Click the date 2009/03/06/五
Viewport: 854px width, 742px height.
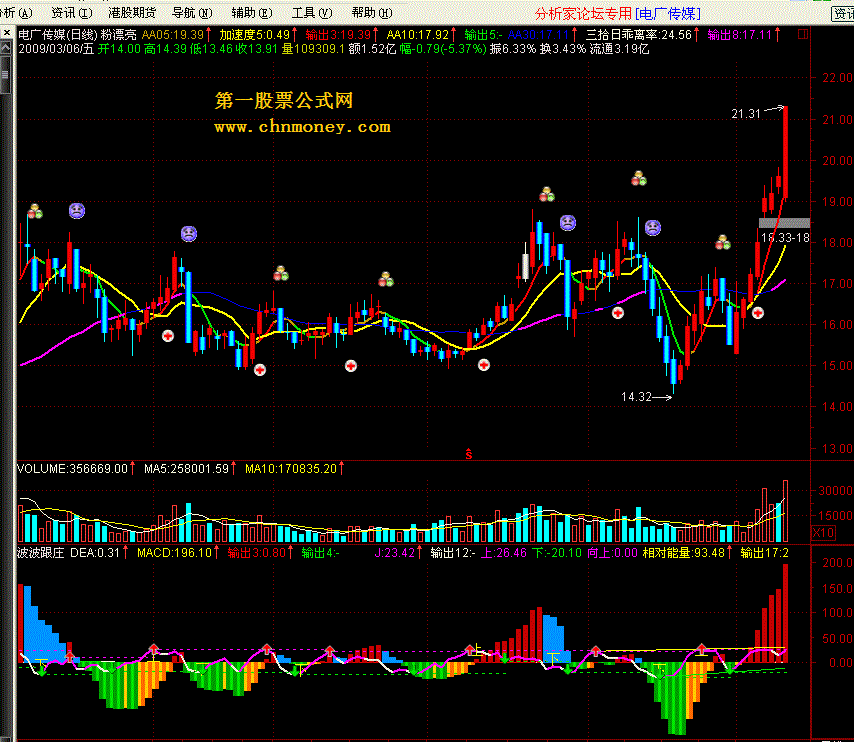(56, 49)
